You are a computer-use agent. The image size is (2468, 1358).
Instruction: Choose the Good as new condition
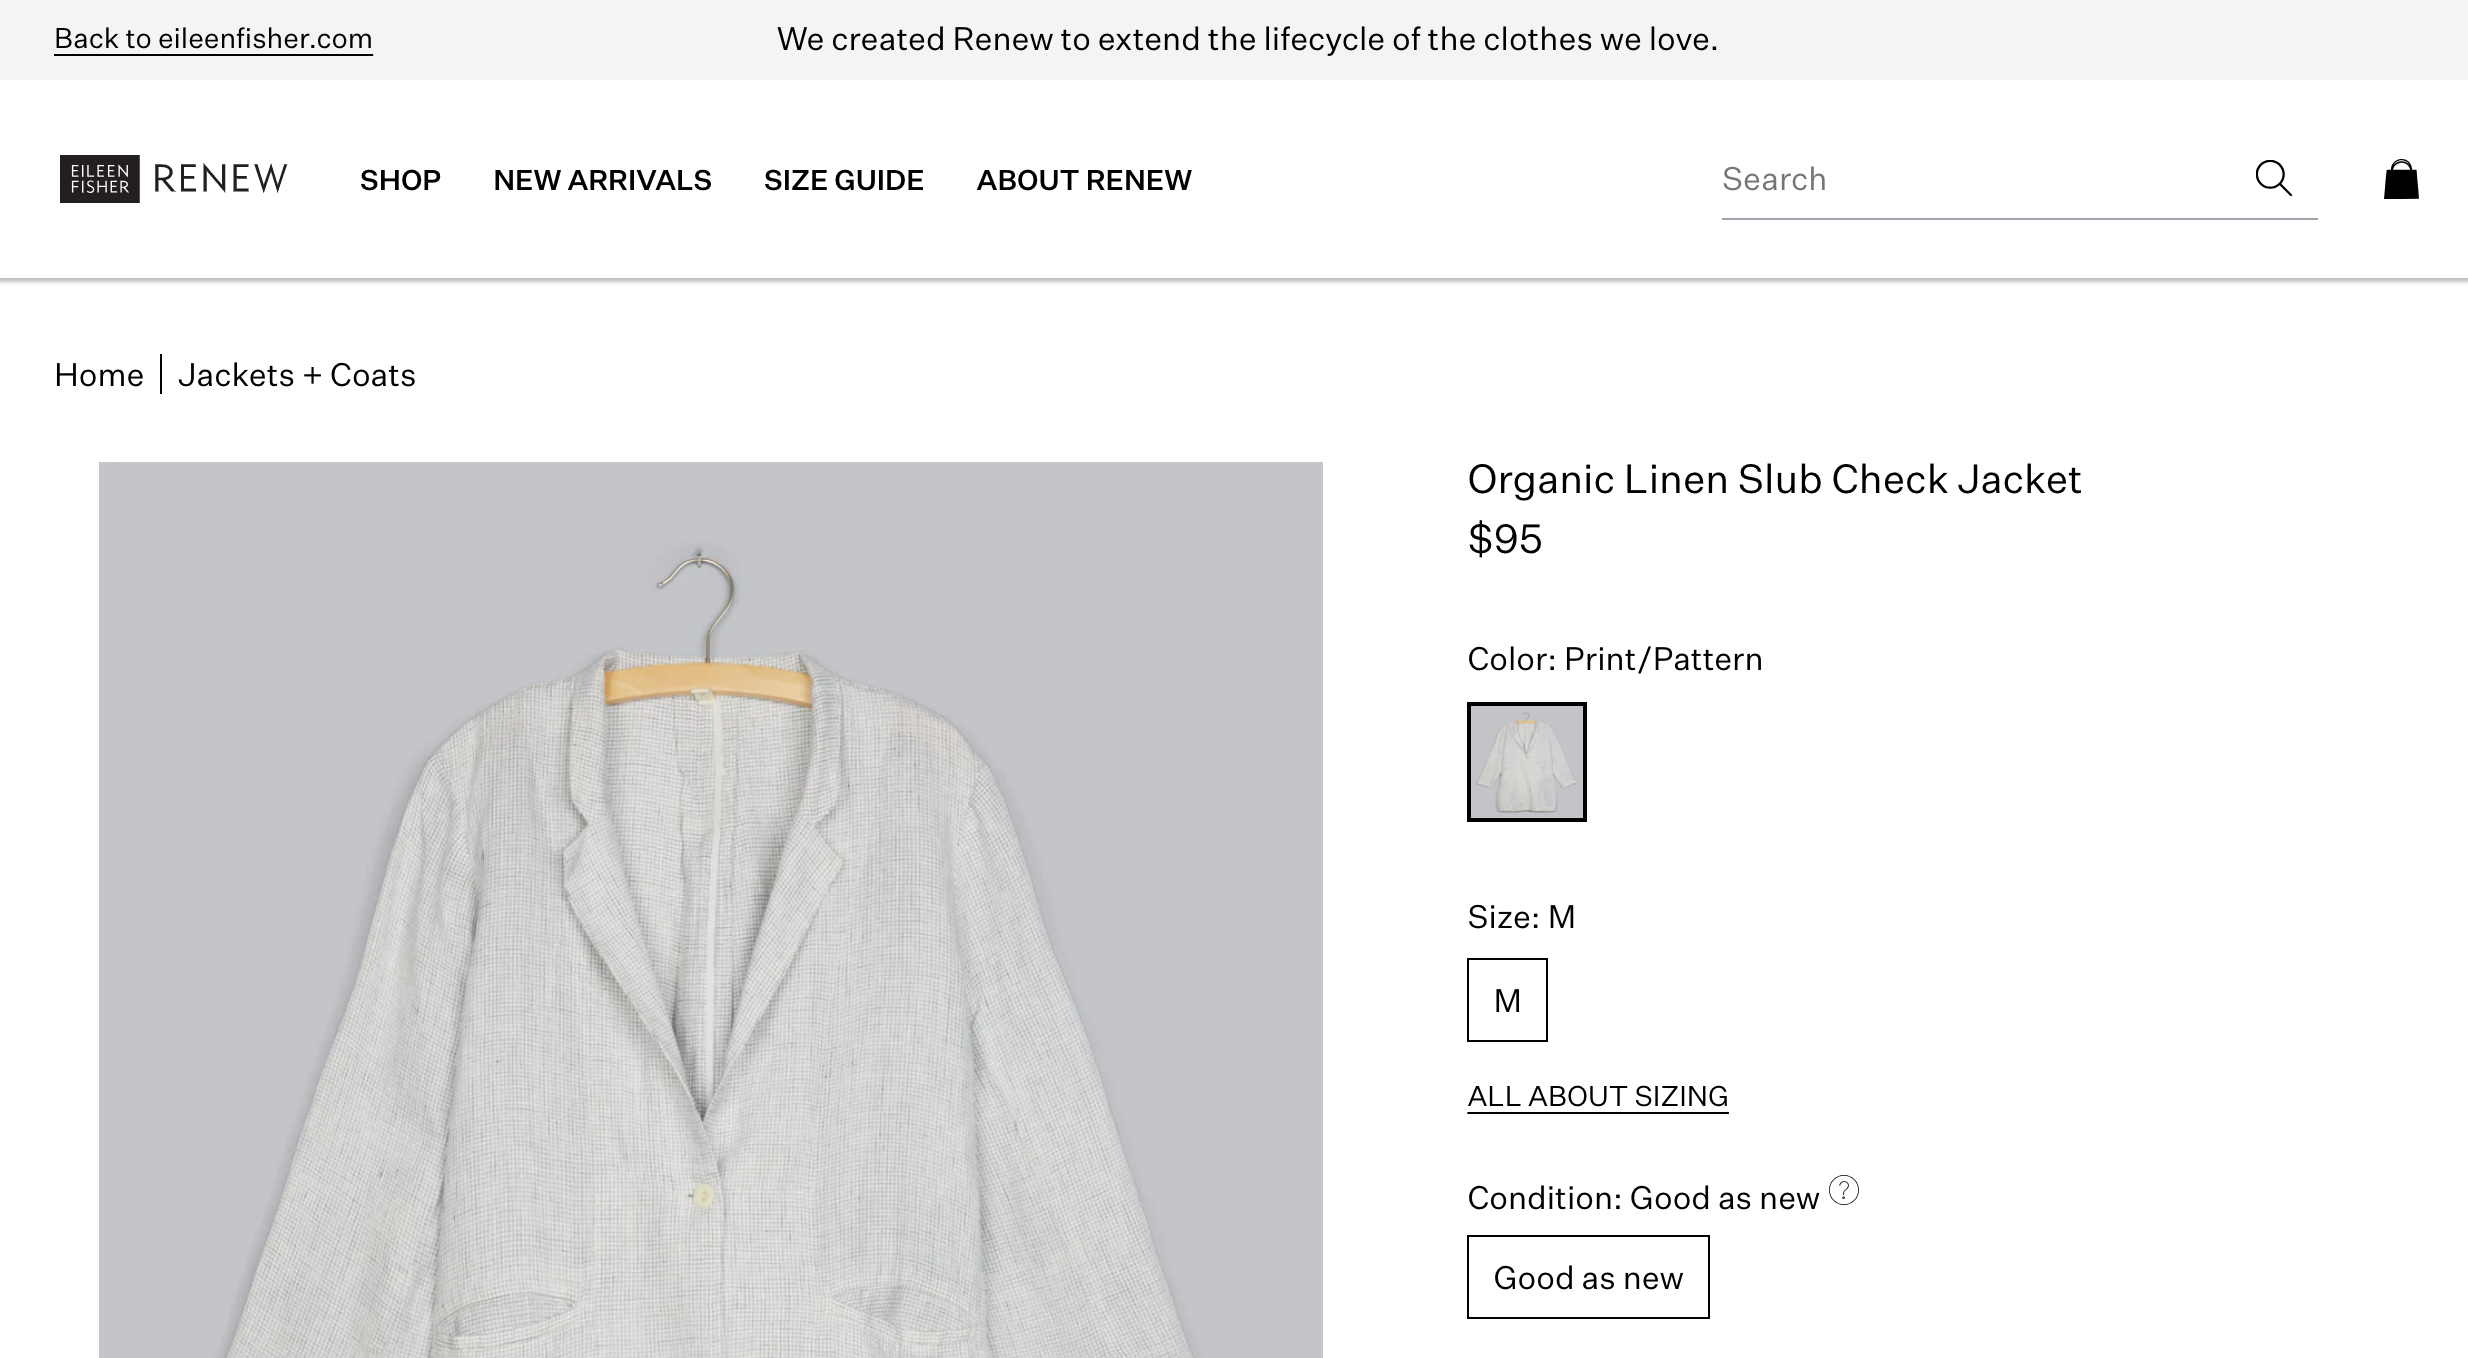pos(1588,1277)
